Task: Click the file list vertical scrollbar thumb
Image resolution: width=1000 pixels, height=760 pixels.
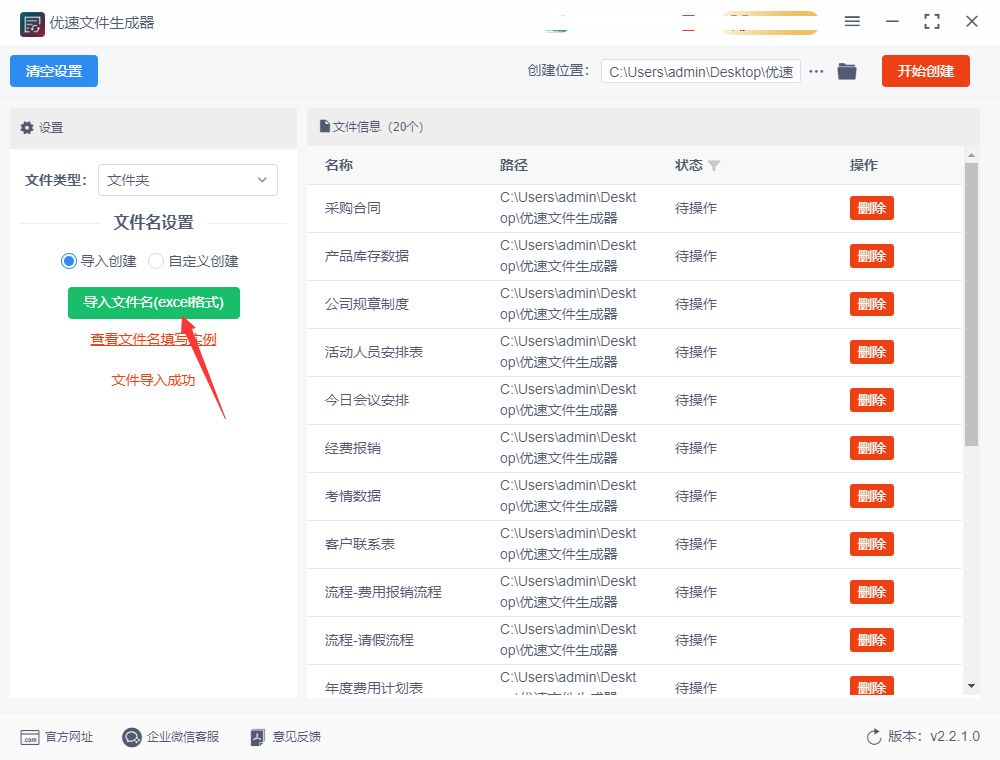Action: (x=971, y=304)
